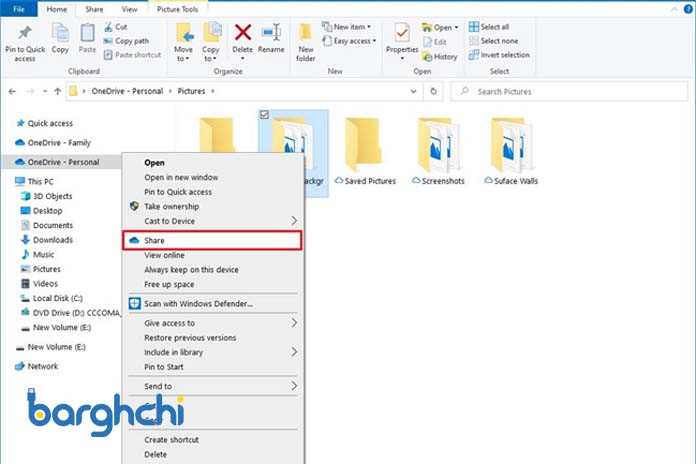Screen dimensions: 696x464
Task: Choose Take ownership in context menu
Action: point(214,206)
